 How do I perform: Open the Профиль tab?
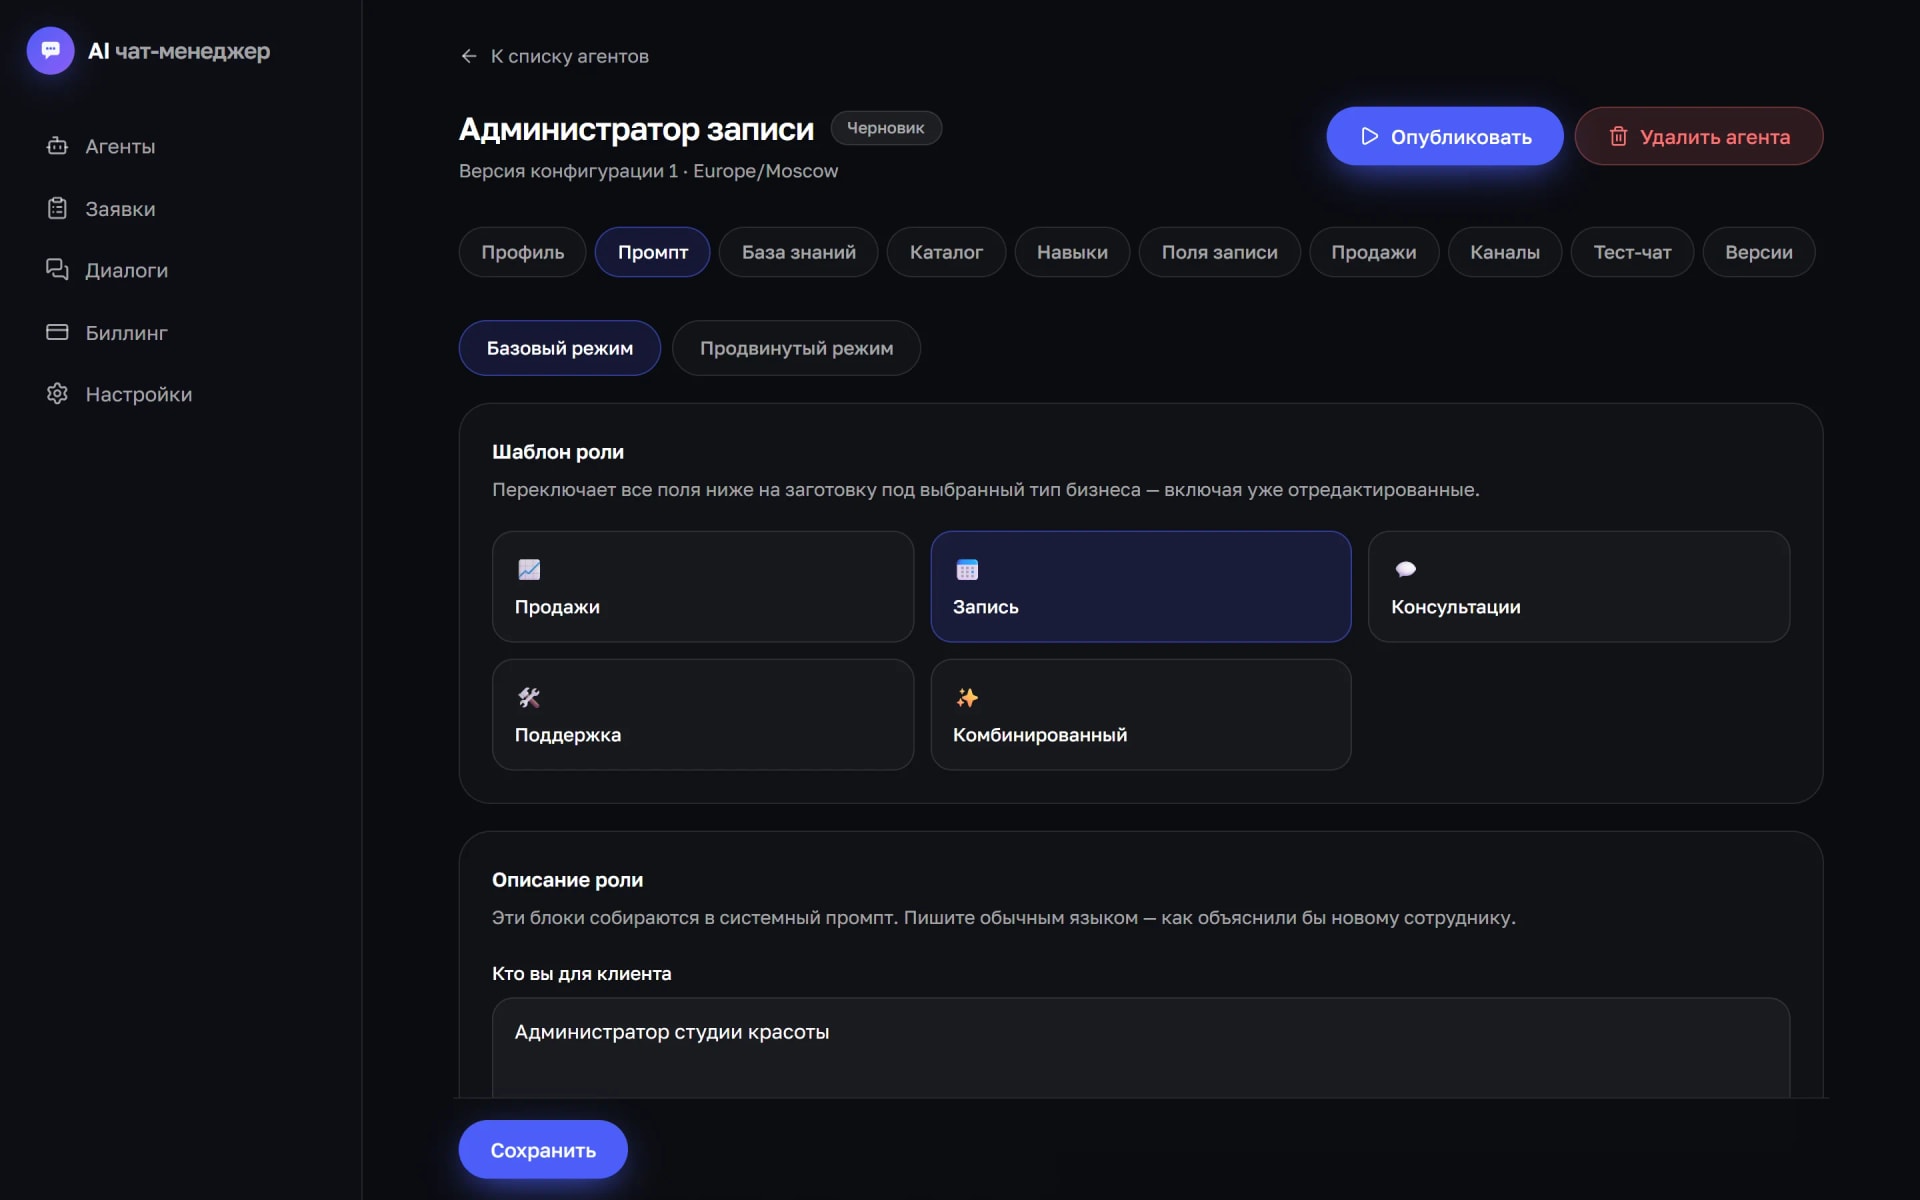coord(522,252)
